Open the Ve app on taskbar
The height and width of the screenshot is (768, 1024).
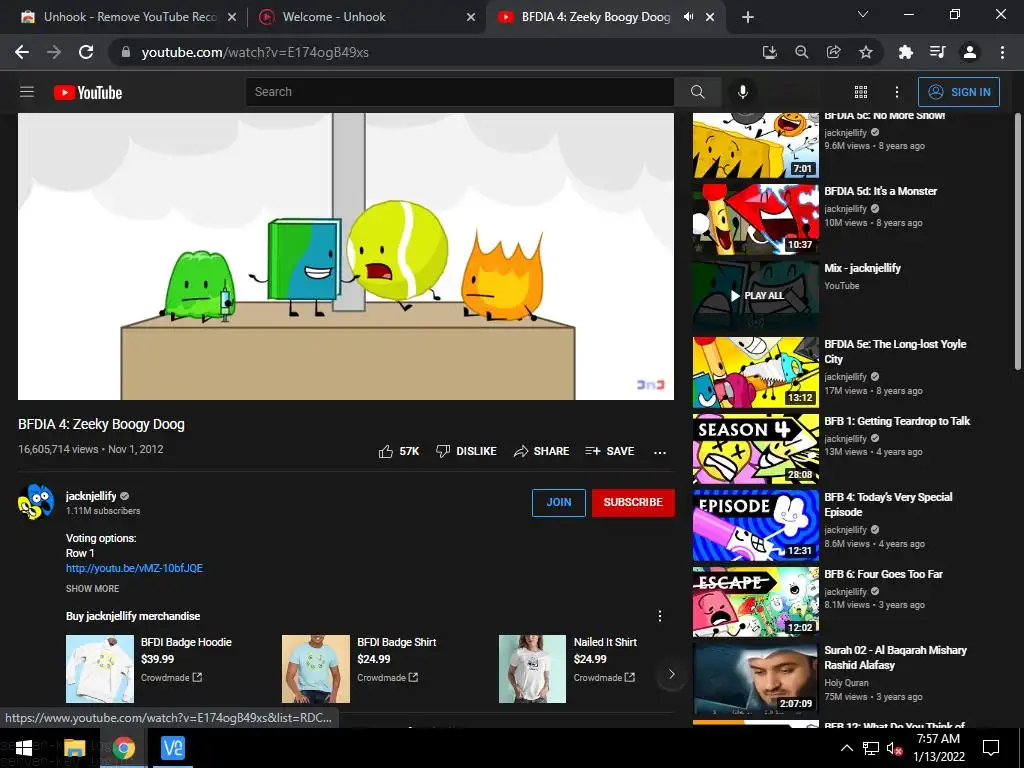coord(173,748)
